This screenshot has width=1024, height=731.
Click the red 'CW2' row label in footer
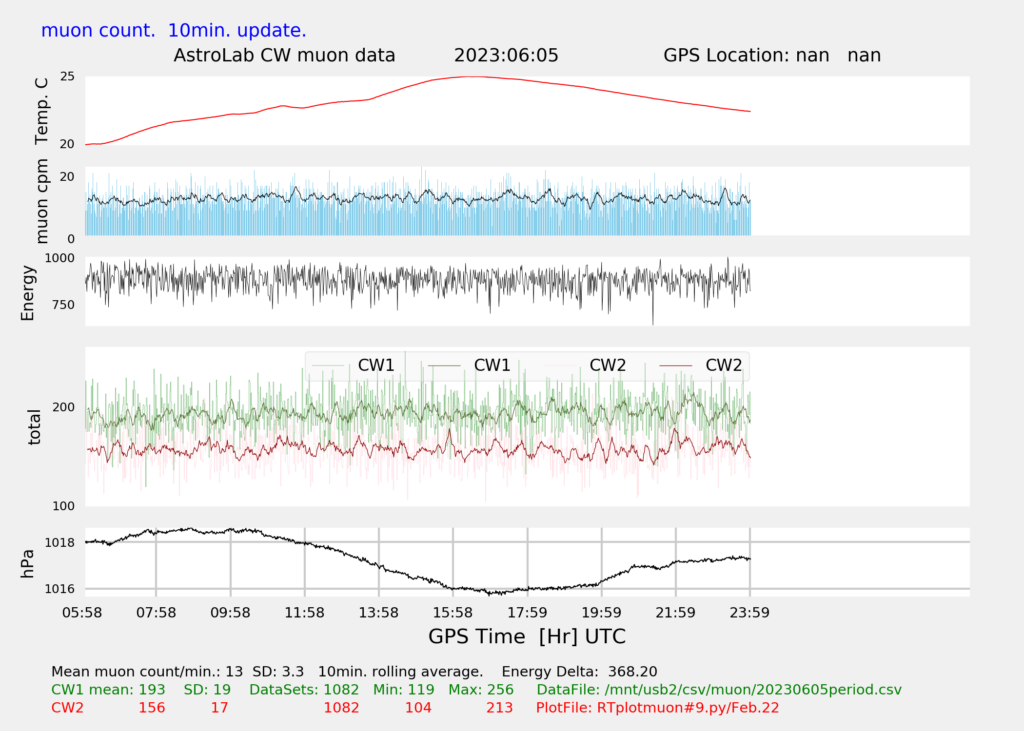(x=67, y=708)
